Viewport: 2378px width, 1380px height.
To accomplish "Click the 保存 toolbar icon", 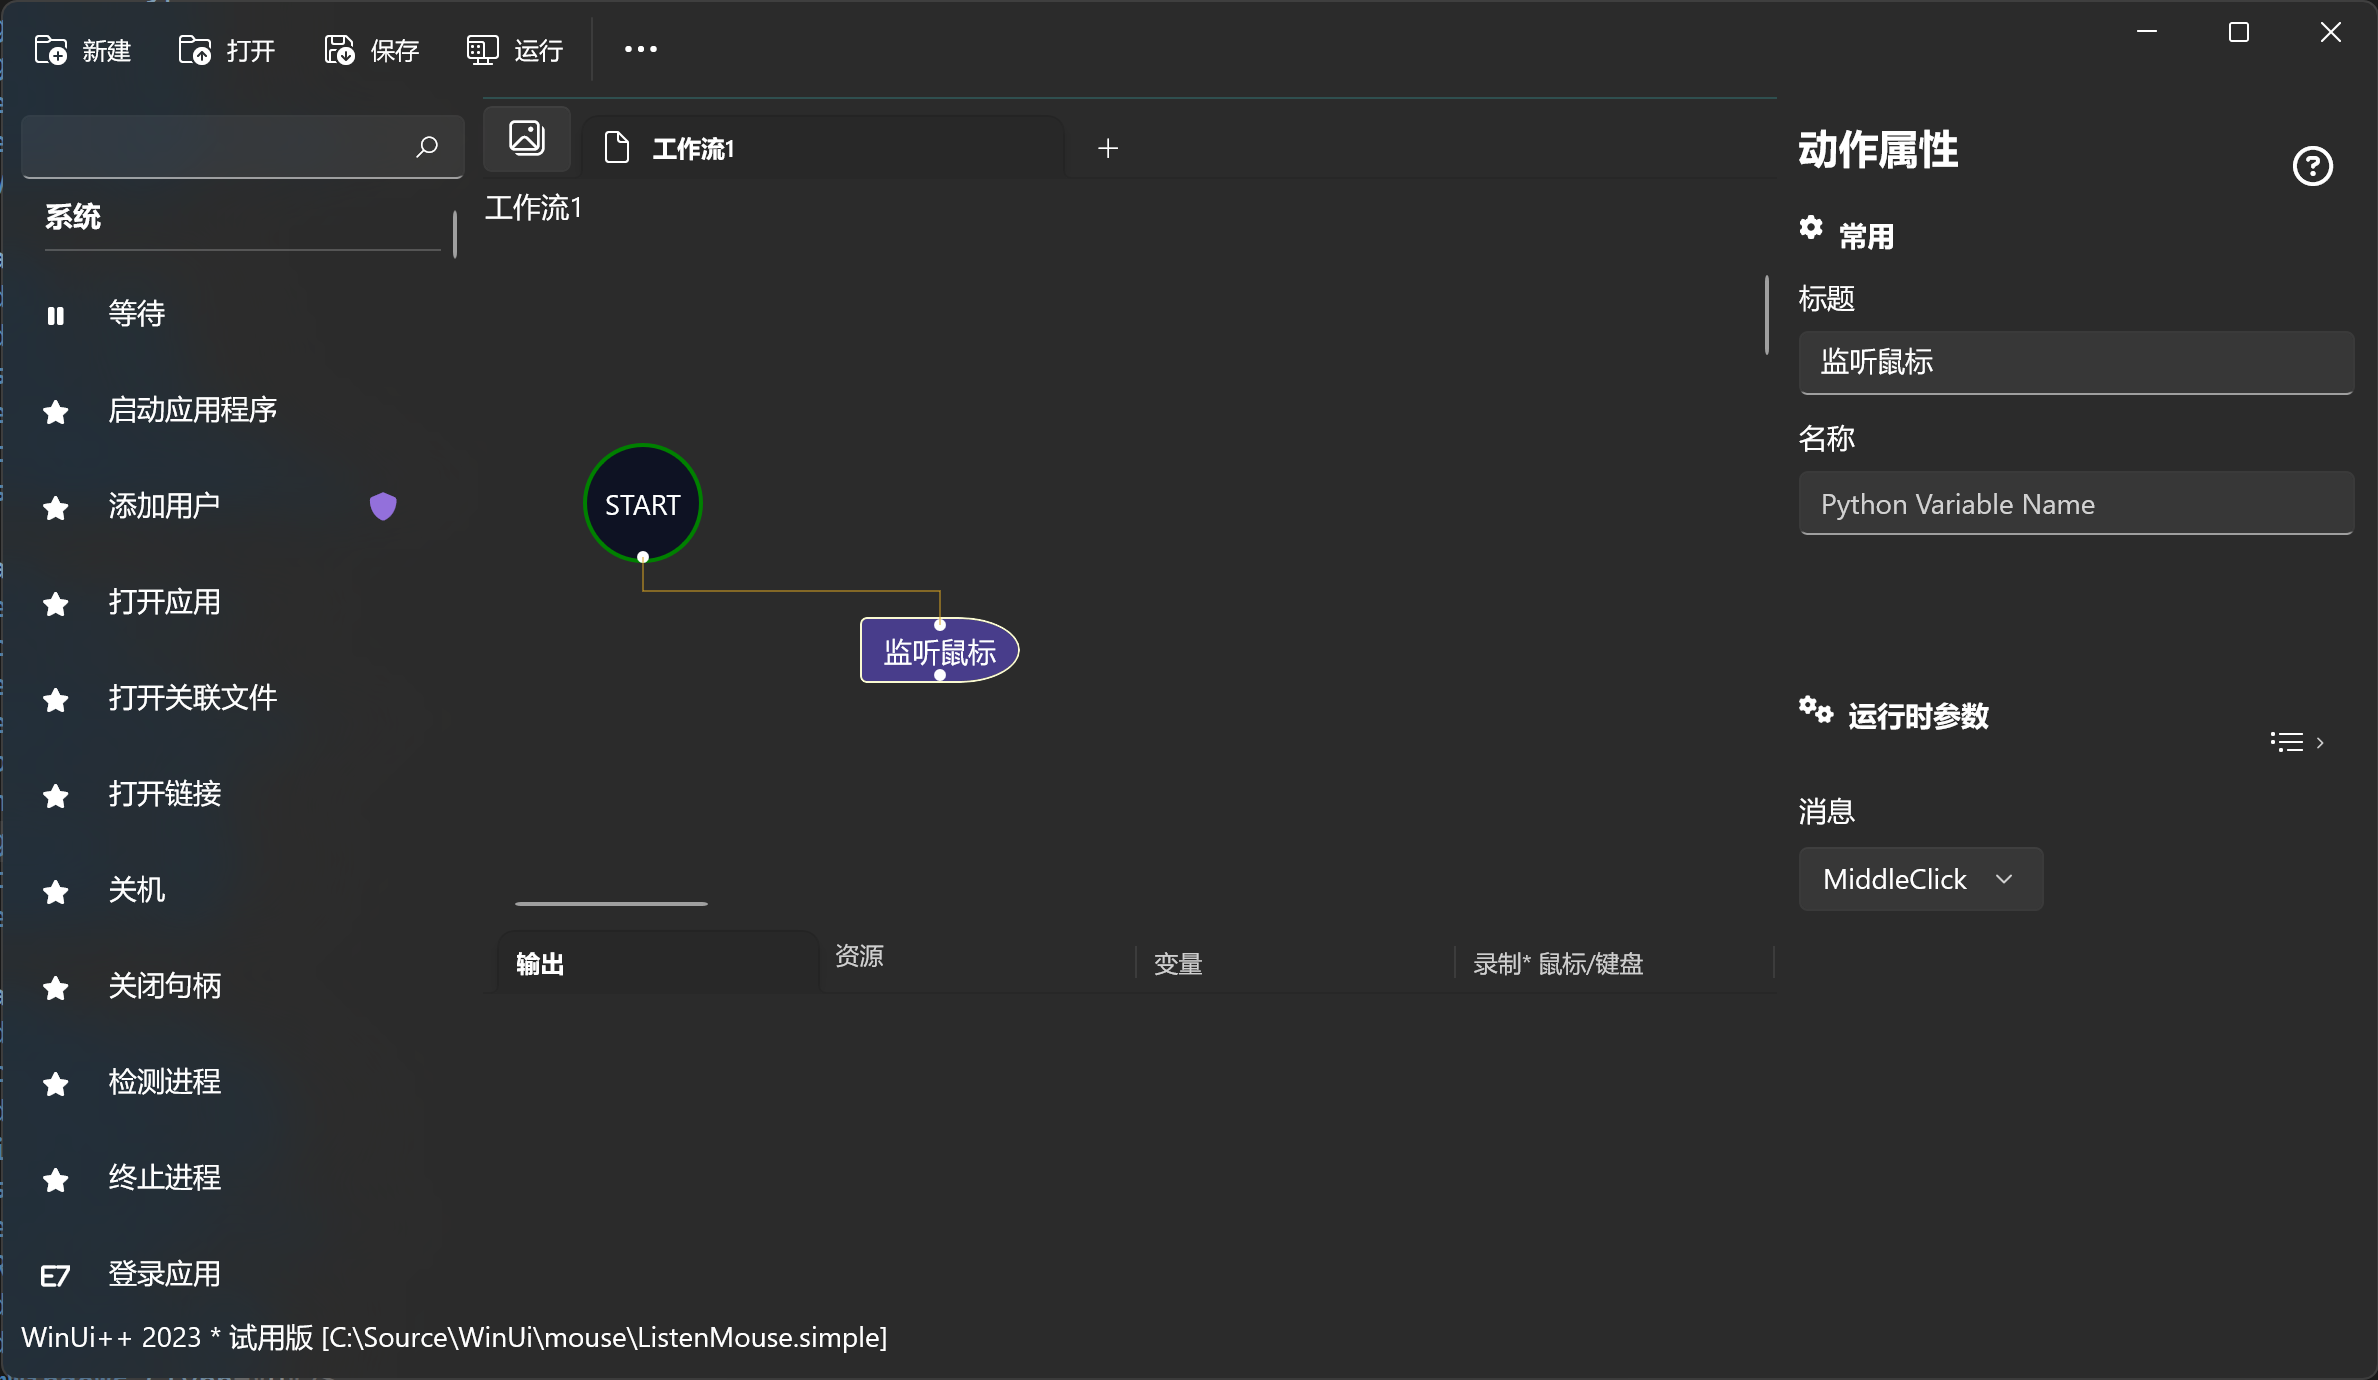I will click(338, 49).
